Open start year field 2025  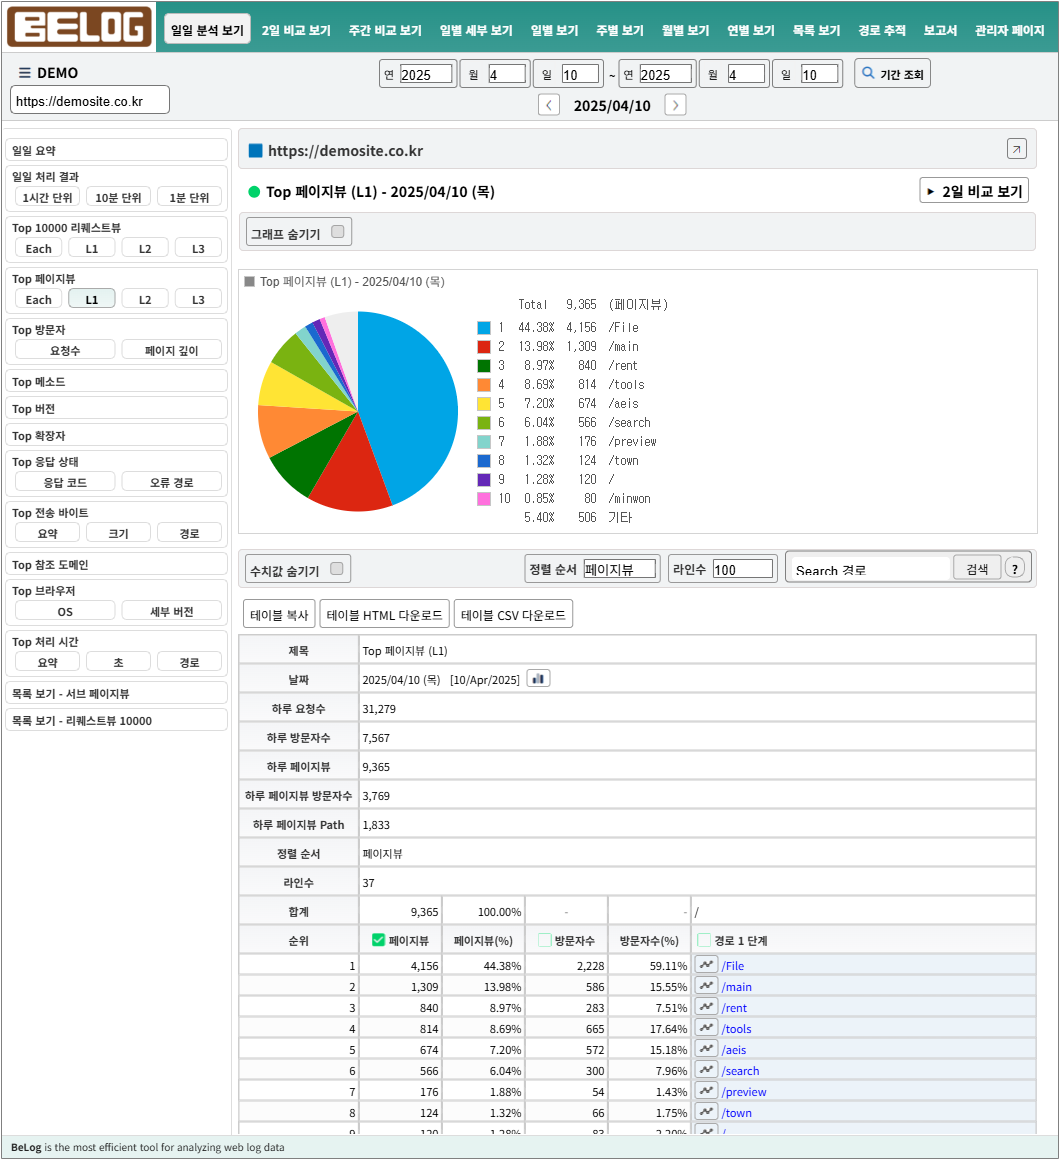tap(426, 74)
